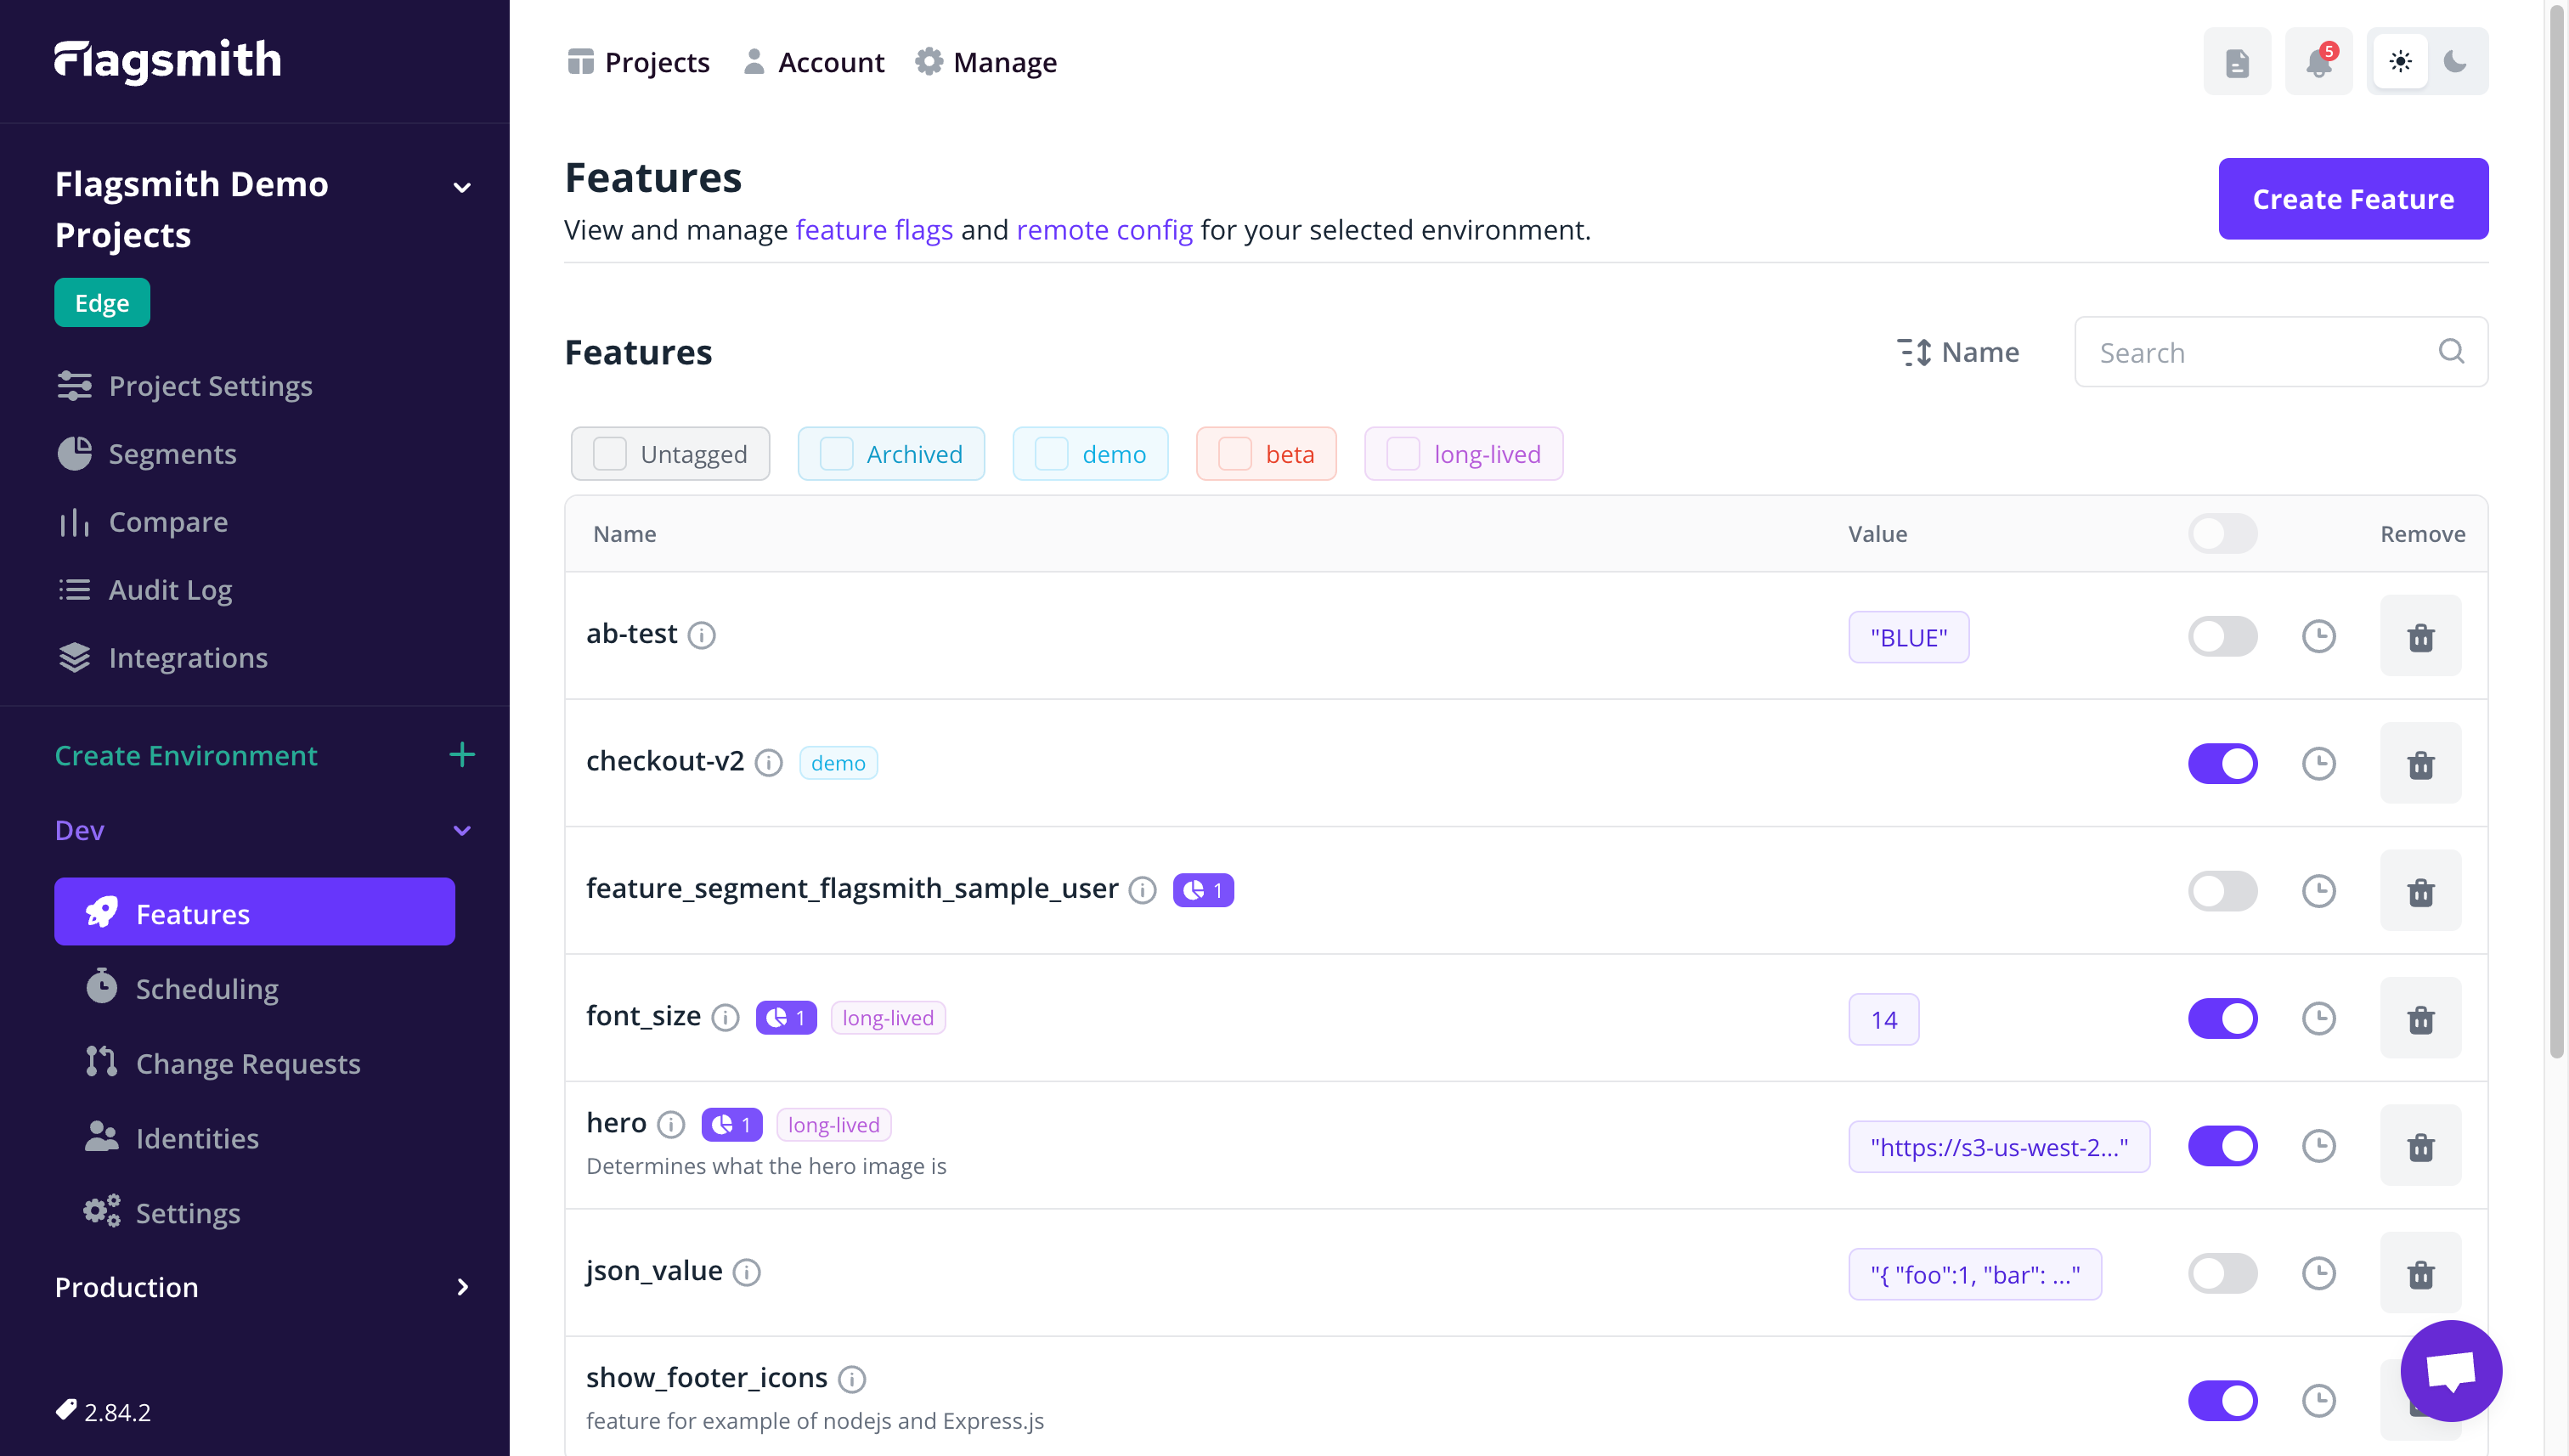Viewport: 2569px width, 1456px height.
Task: Open Compare panel from sidebar
Action: coord(169,521)
